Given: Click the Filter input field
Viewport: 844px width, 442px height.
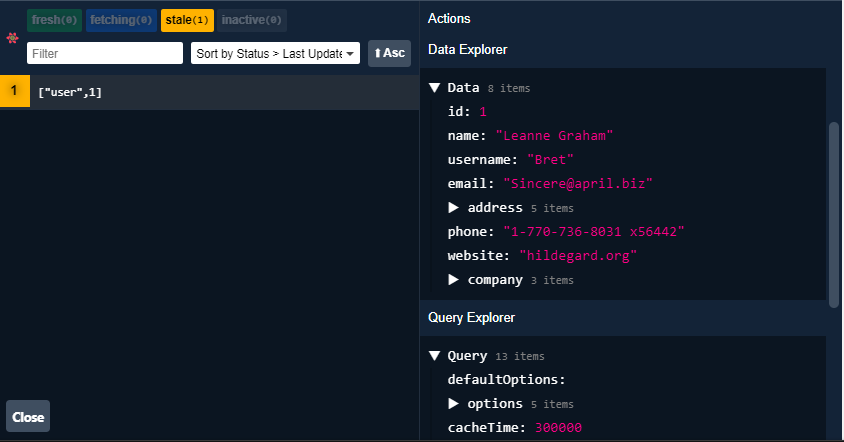Looking at the screenshot, I should click(x=105, y=53).
